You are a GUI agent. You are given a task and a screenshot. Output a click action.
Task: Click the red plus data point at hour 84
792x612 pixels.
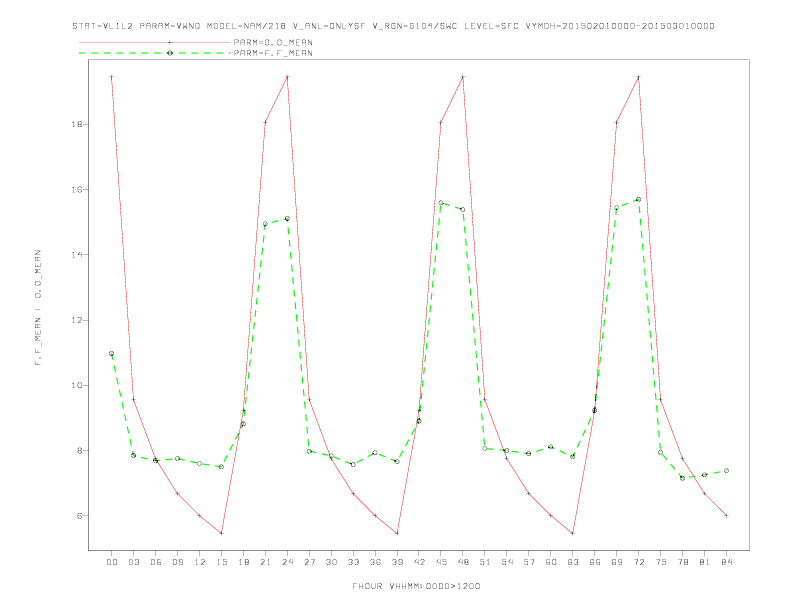[x=726, y=516]
